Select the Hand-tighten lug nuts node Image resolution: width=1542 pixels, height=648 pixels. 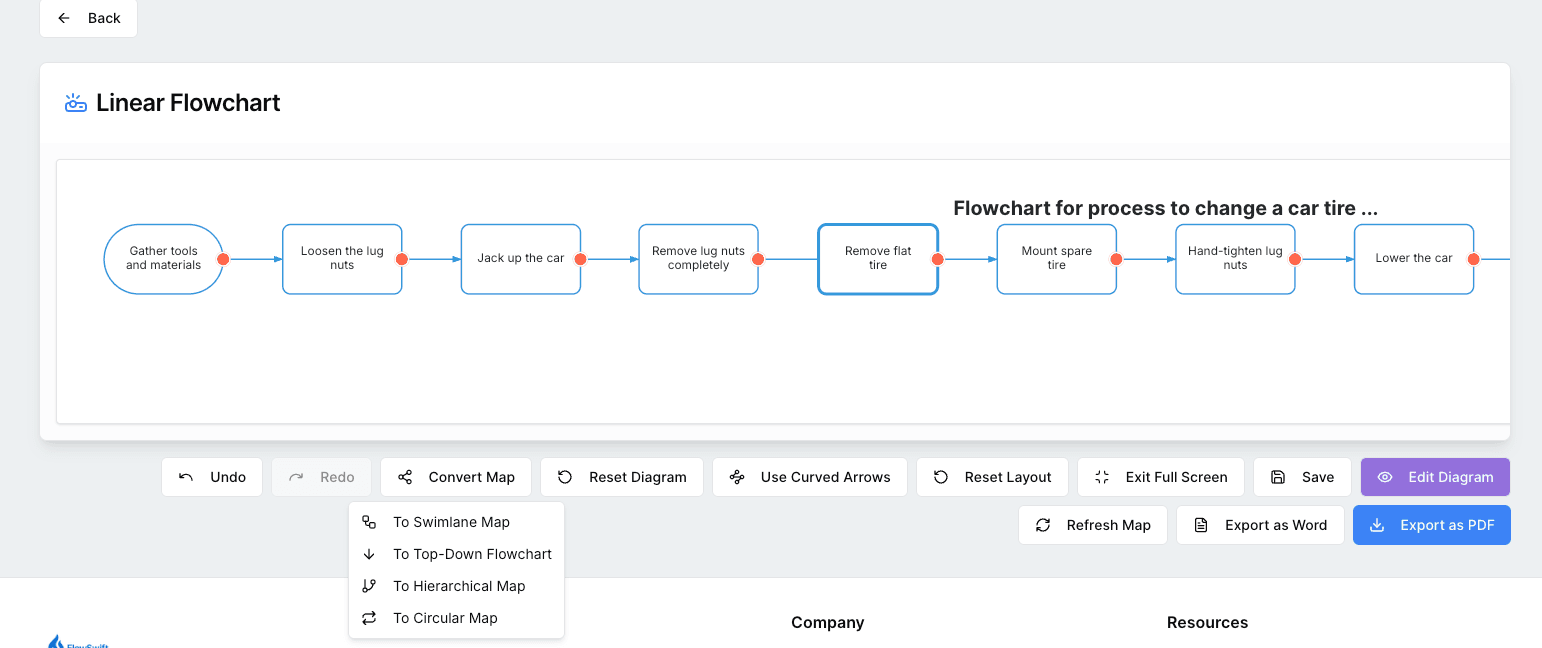click(x=1235, y=259)
